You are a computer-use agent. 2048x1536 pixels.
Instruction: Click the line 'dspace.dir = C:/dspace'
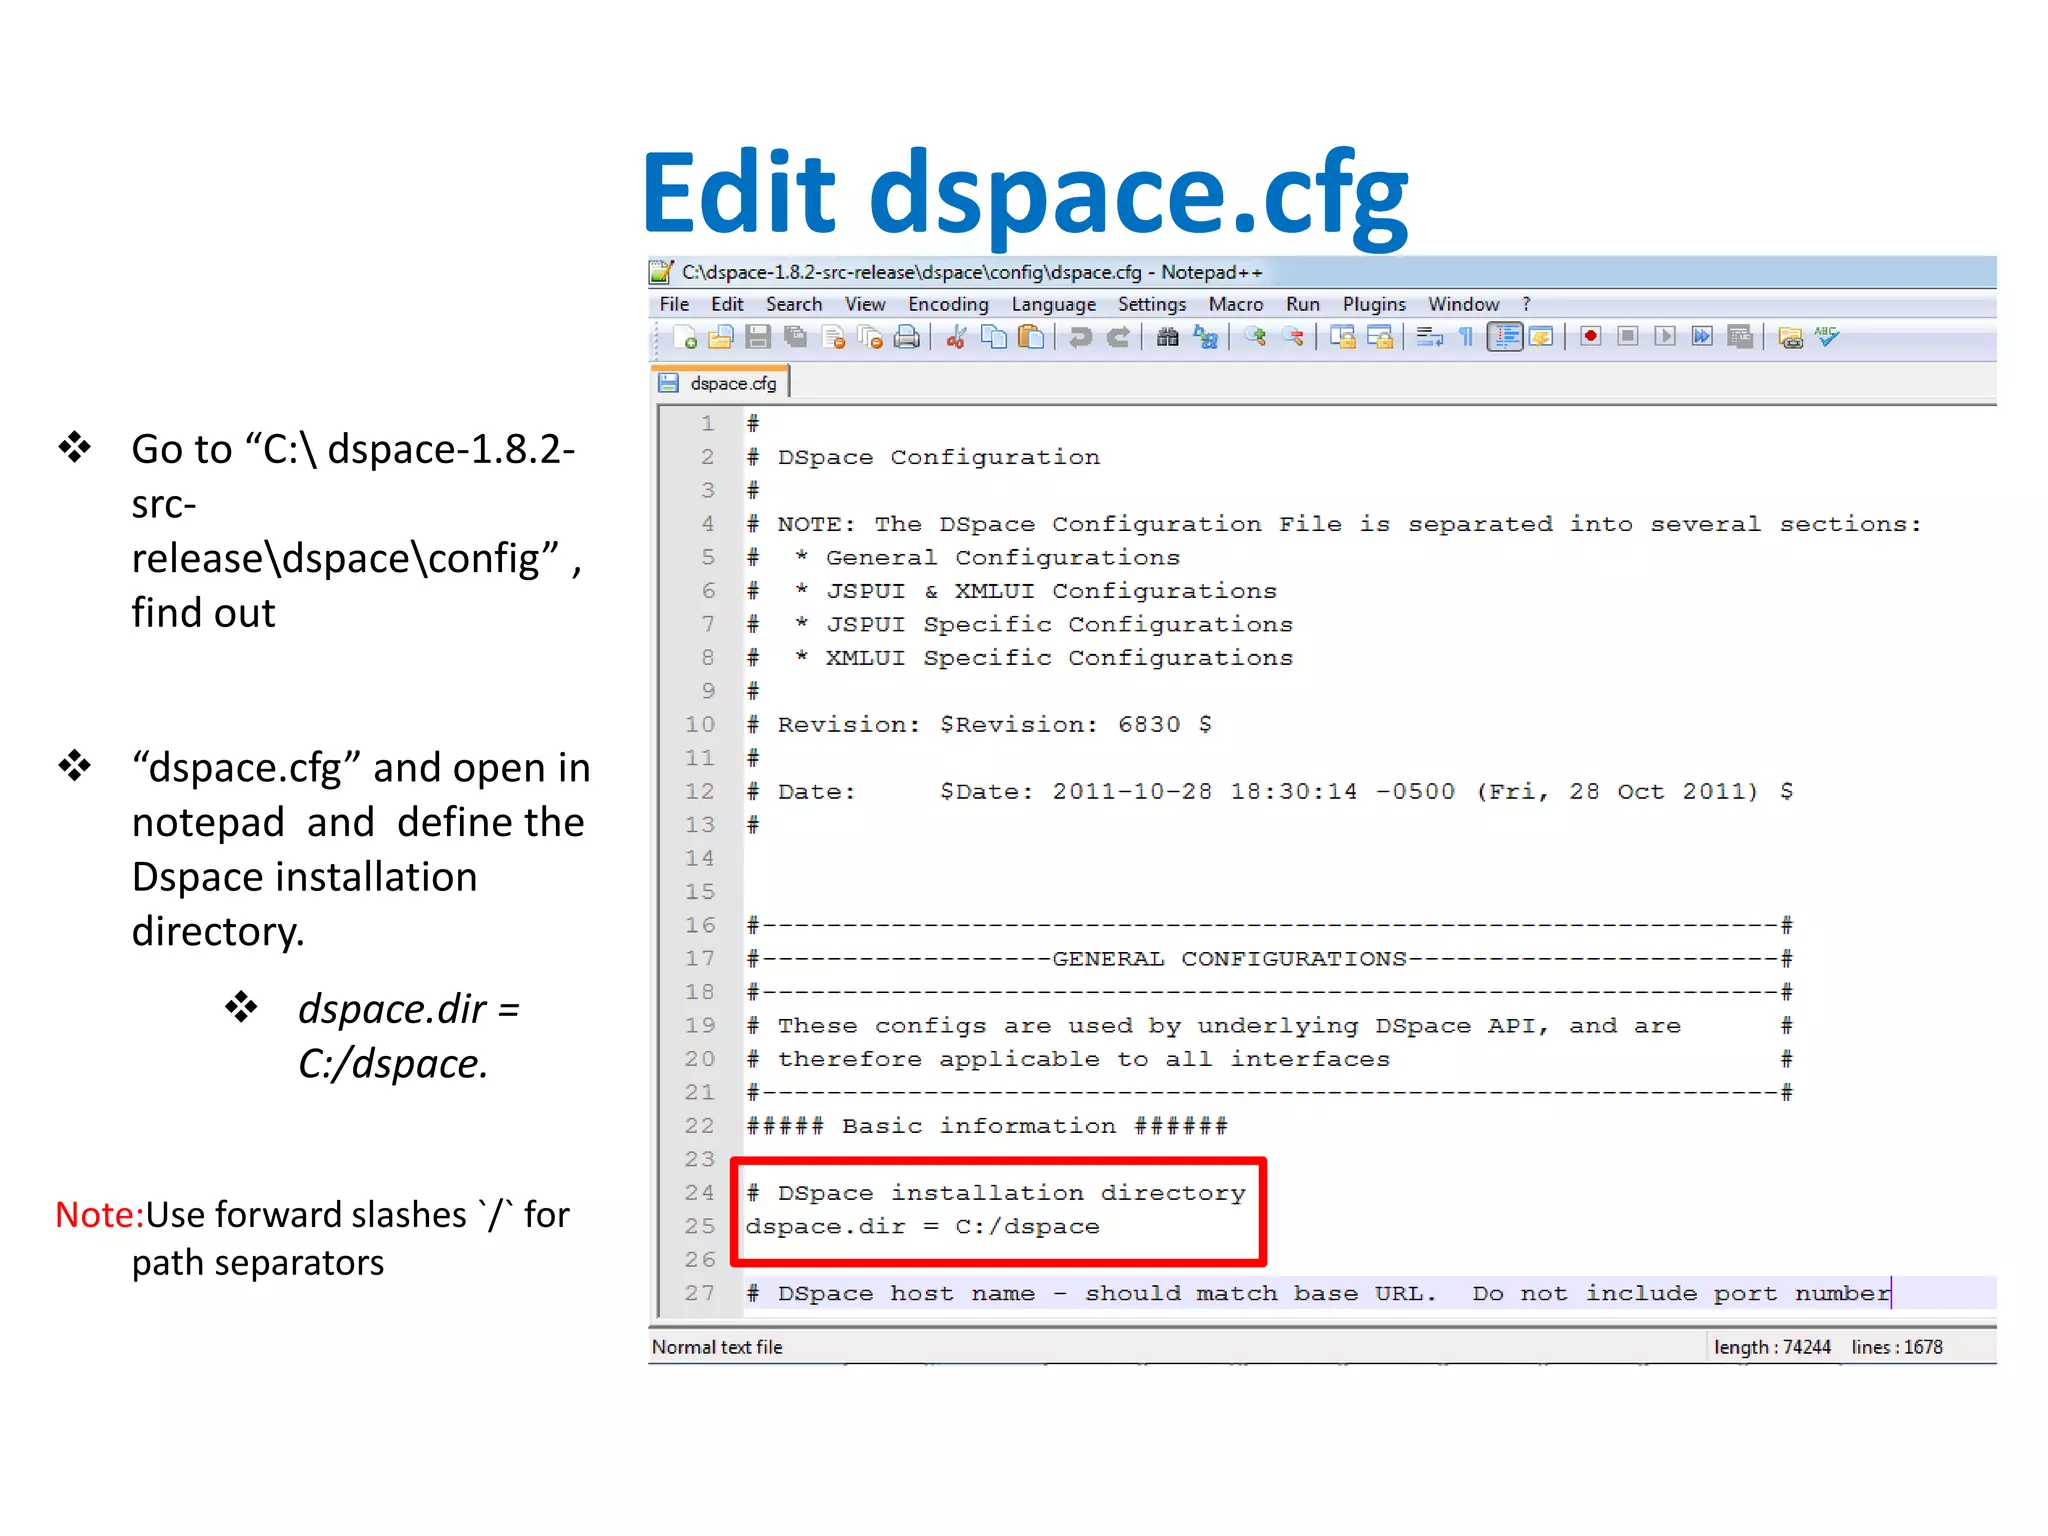click(922, 1226)
